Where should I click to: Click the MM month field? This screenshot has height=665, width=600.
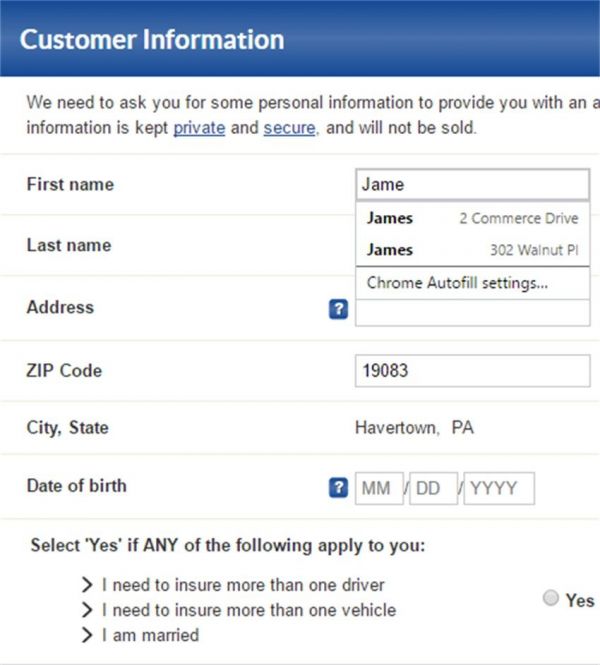click(379, 489)
